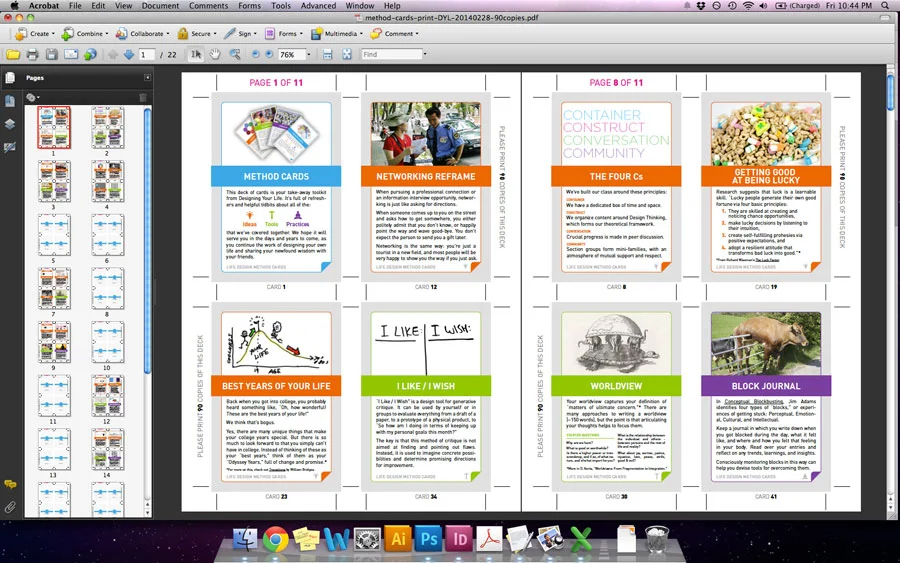This screenshot has width=900, height=563.
Task: Open the Document menu
Action: click(161, 6)
